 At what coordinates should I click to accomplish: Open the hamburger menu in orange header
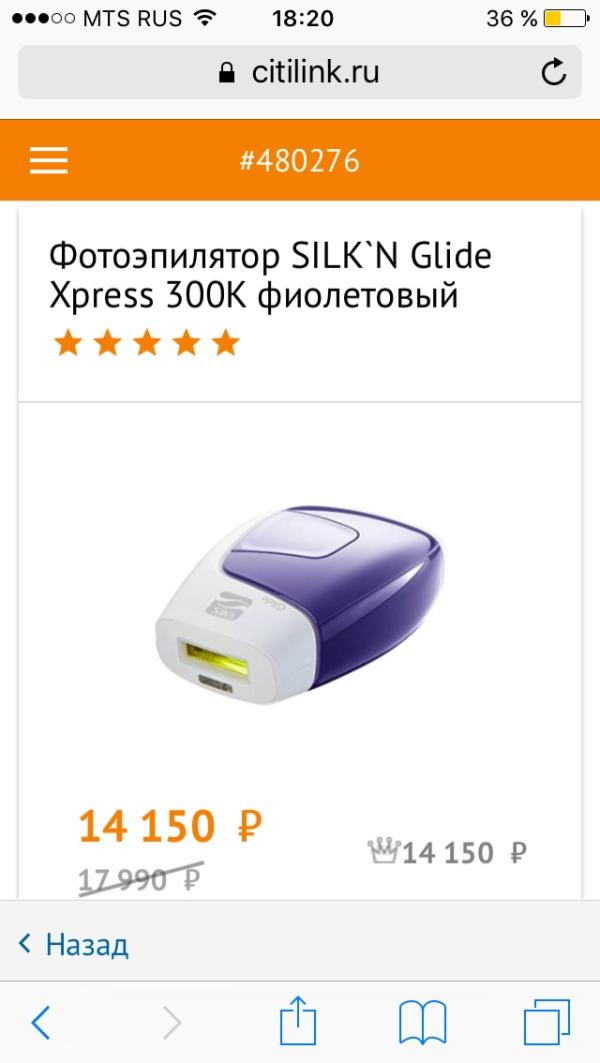click(x=48, y=161)
